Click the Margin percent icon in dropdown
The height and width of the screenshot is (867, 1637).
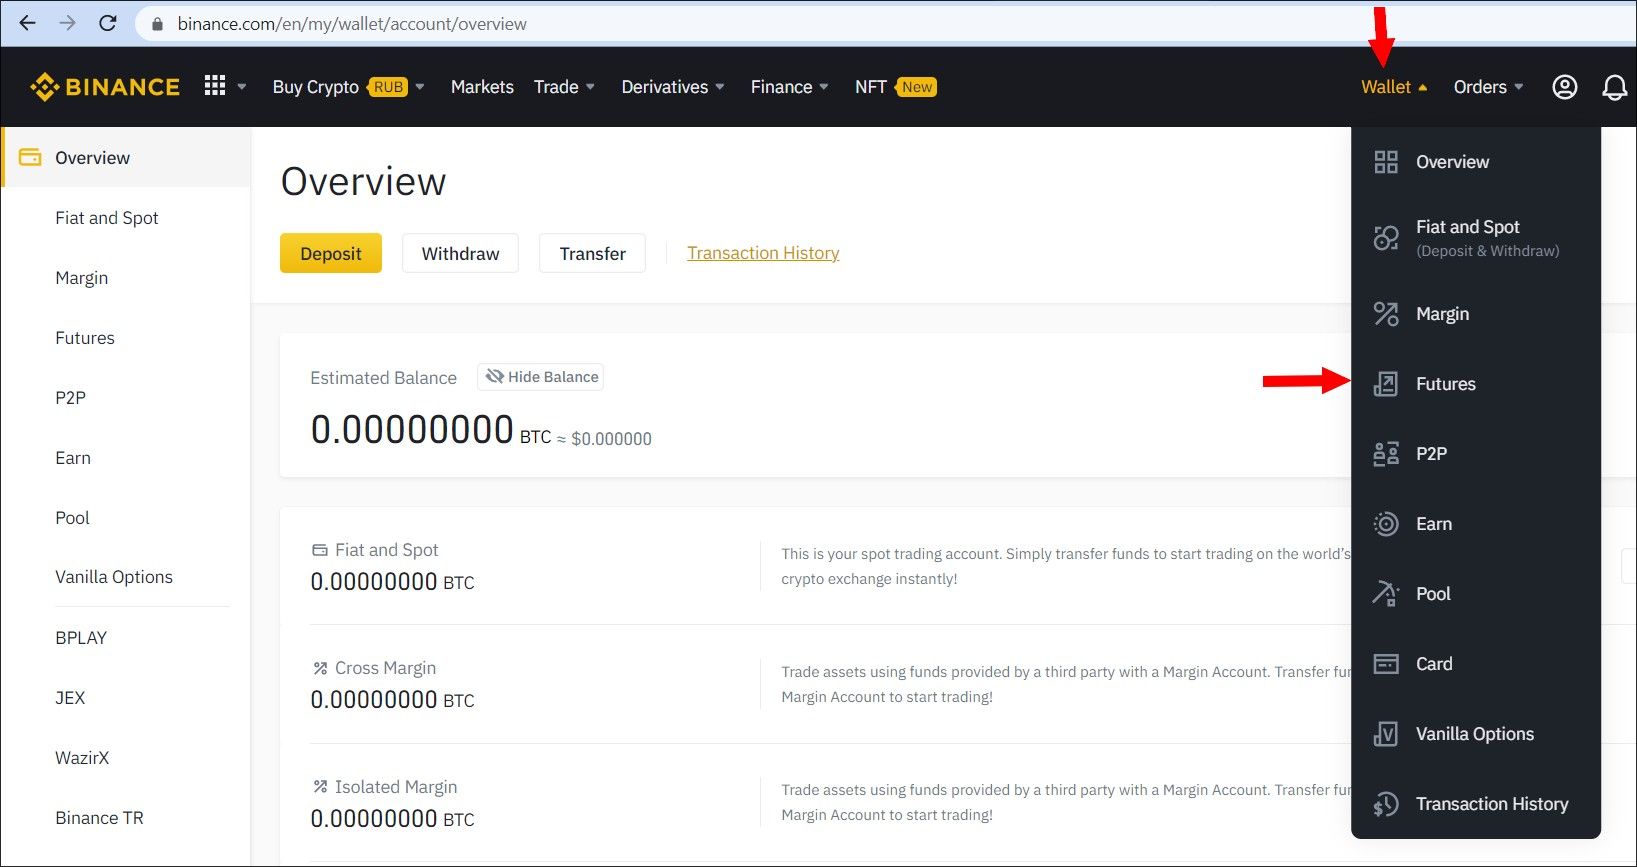(x=1386, y=314)
